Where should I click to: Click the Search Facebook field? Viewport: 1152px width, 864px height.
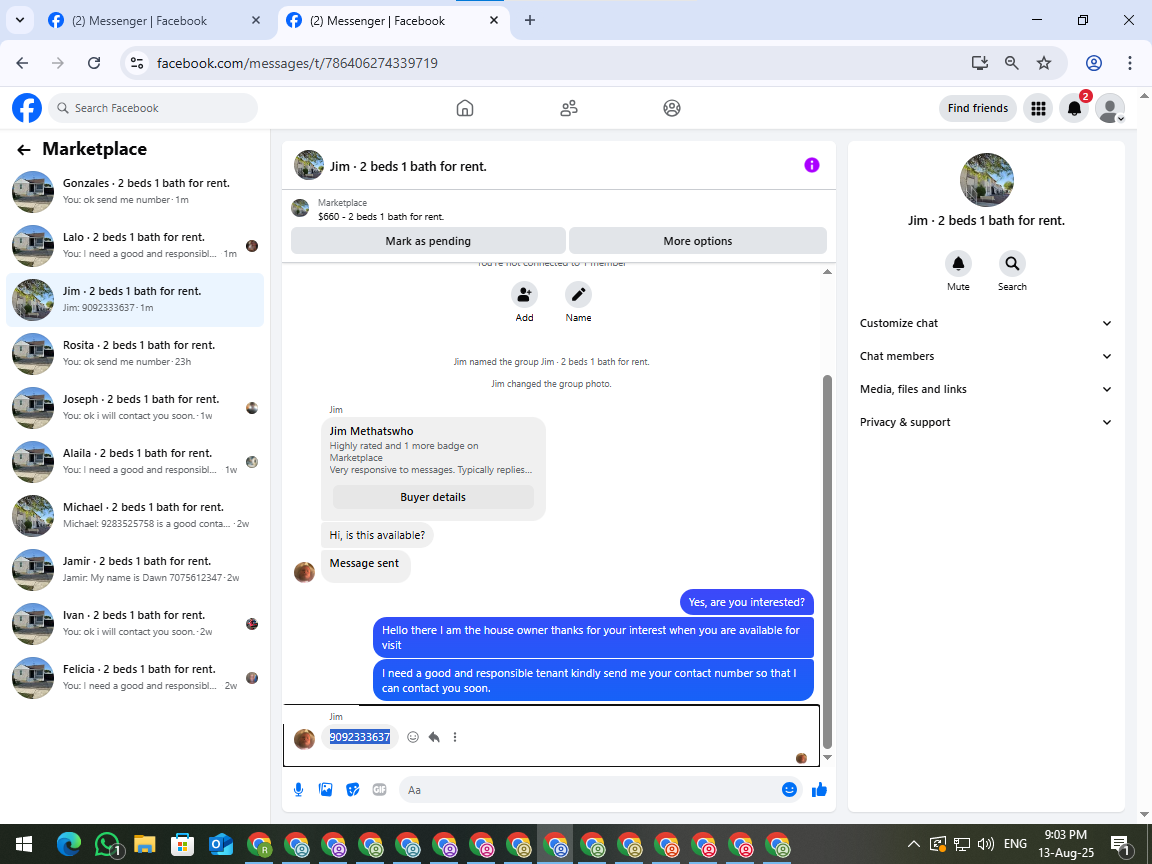[x=154, y=108]
